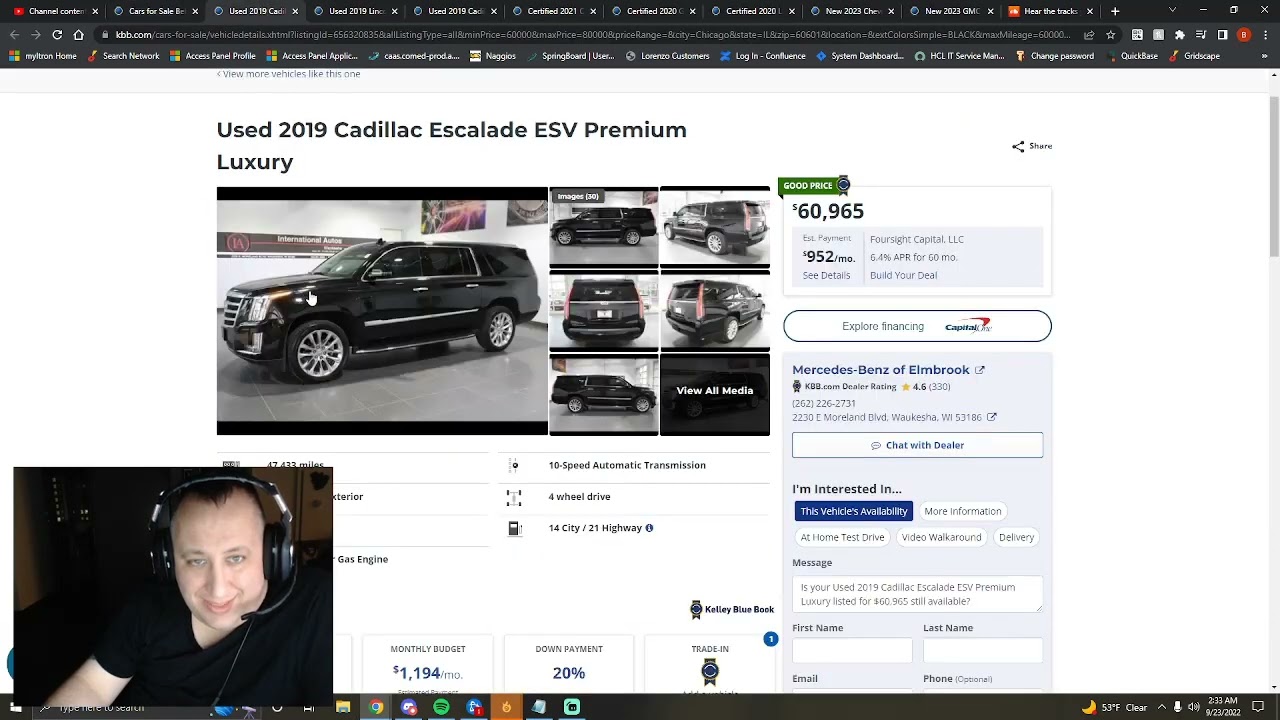Select the Video Walkaround option
Image resolution: width=1280 pixels, height=720 pixels.
[941, 537]
